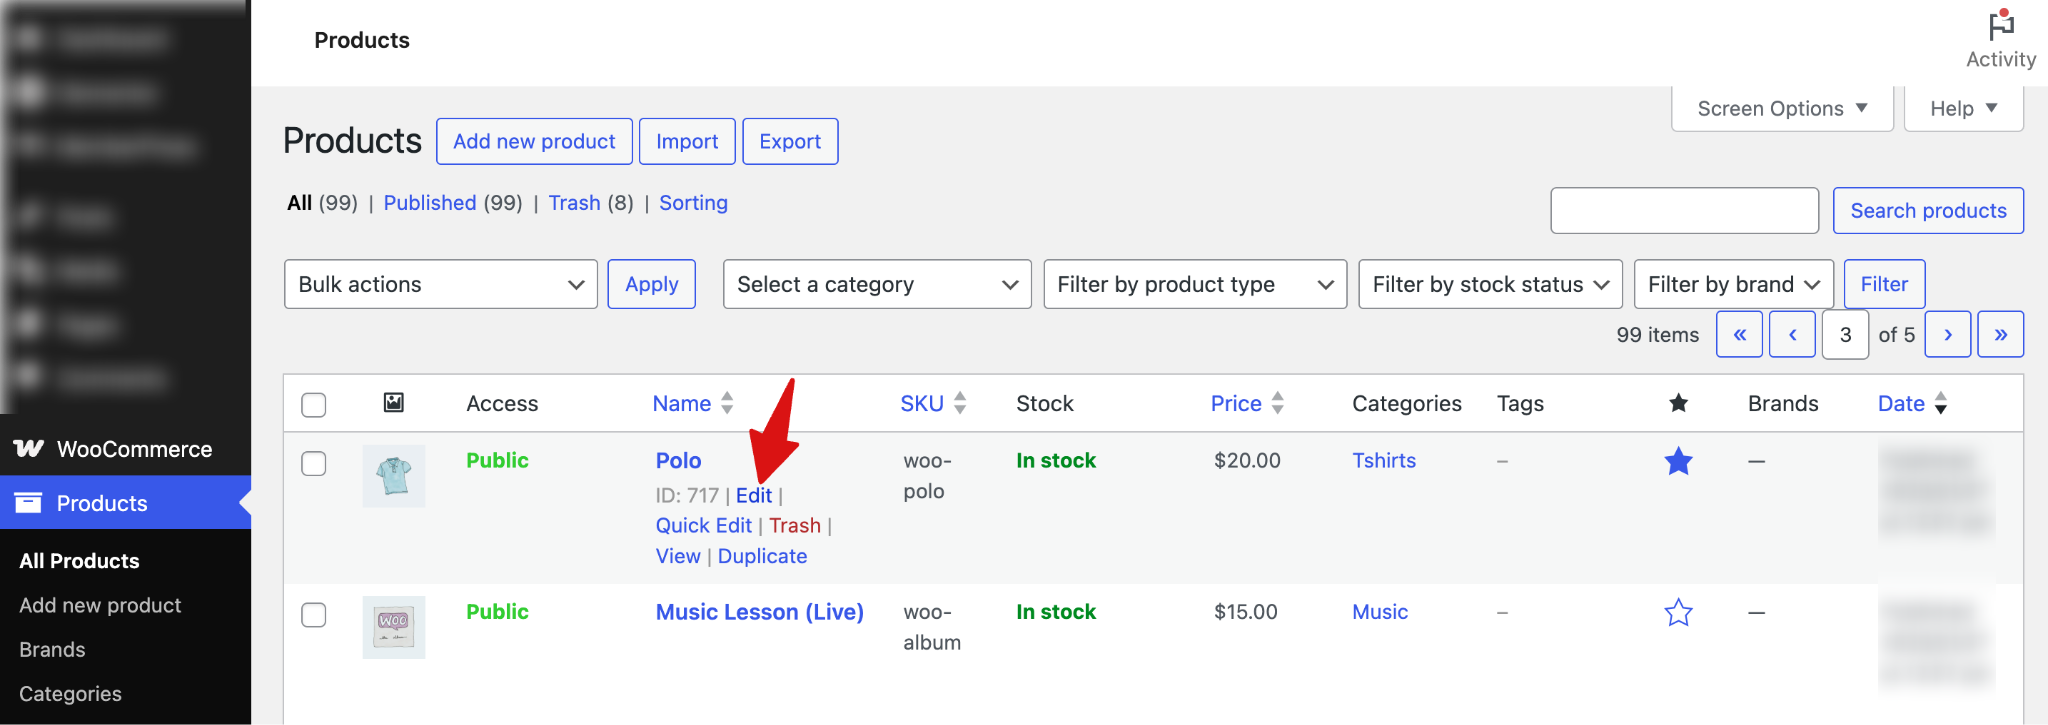Go to the last page of products
This screenshot has height=725, width=2048.
click(2001, 334)
